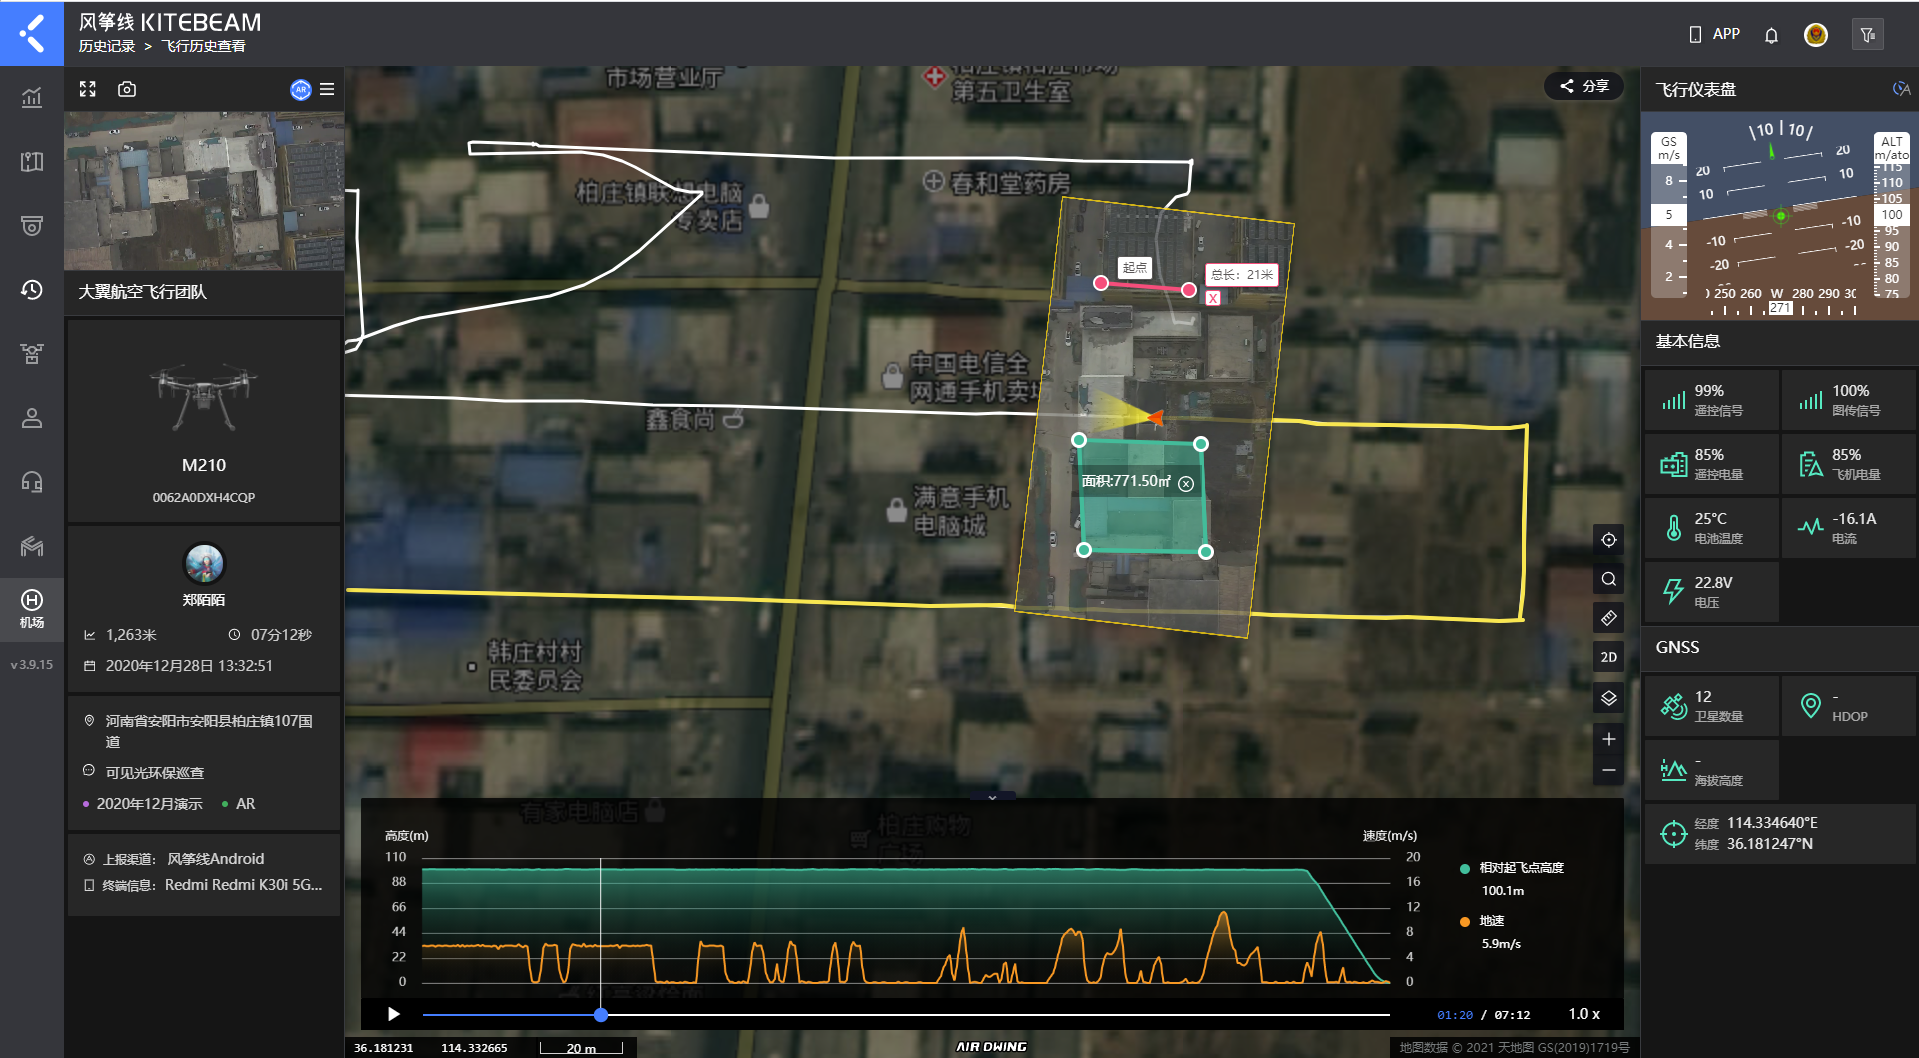This screenshot has width=1919, height=1058.
Task: Switch the map to 2D mode
Action: 1608,657
